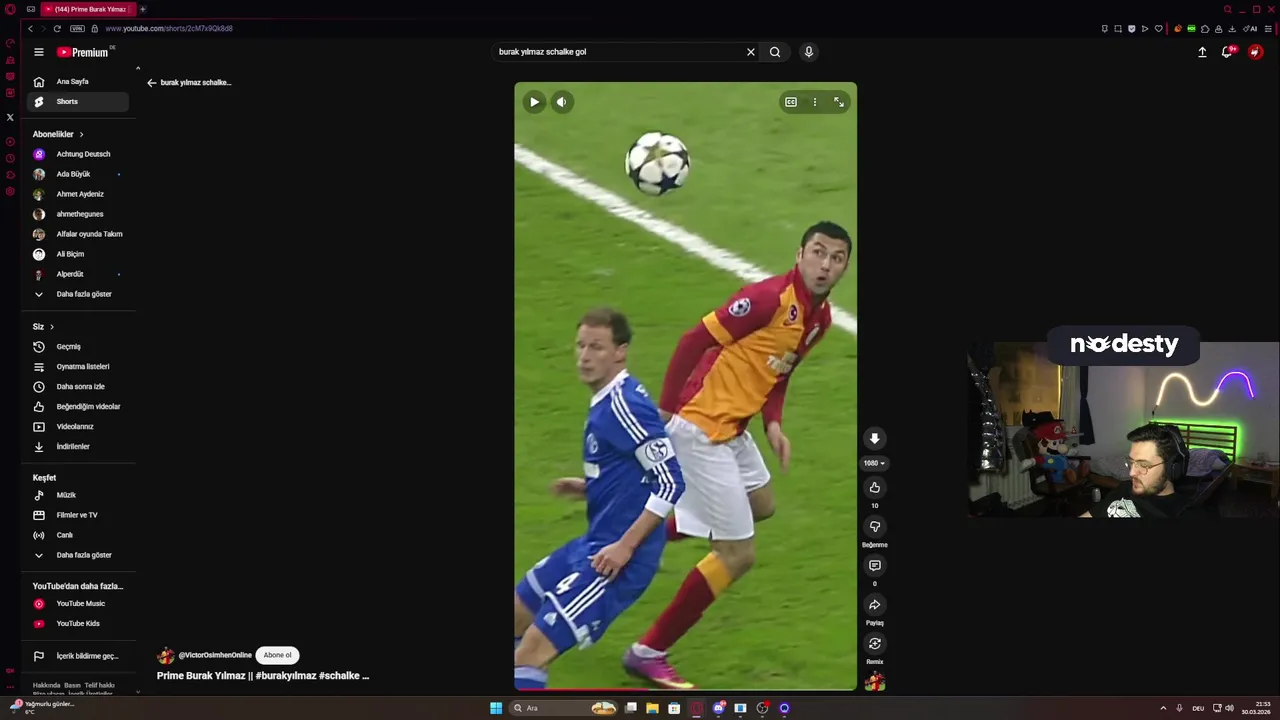Image resolution: width=1280 pixels, height=720 pixels.
Task: Open Müzik under Keşfet
Action: coord(78,495)
